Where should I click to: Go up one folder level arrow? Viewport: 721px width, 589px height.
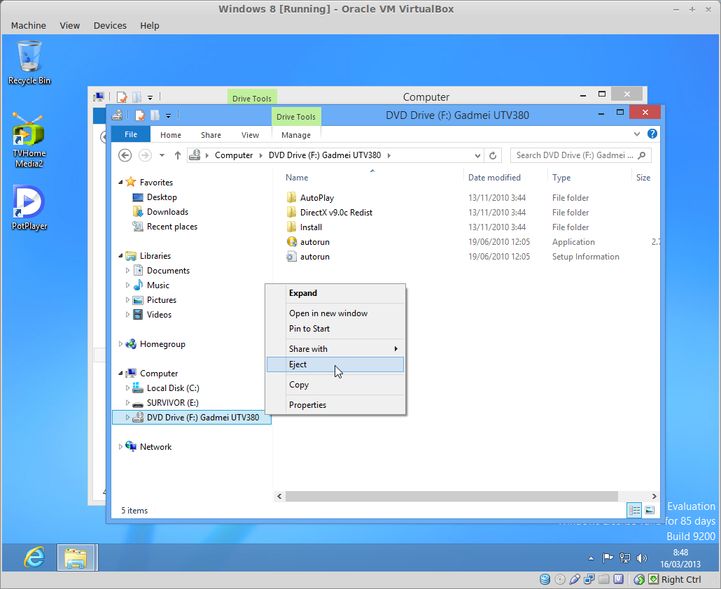tap(177, 155)
